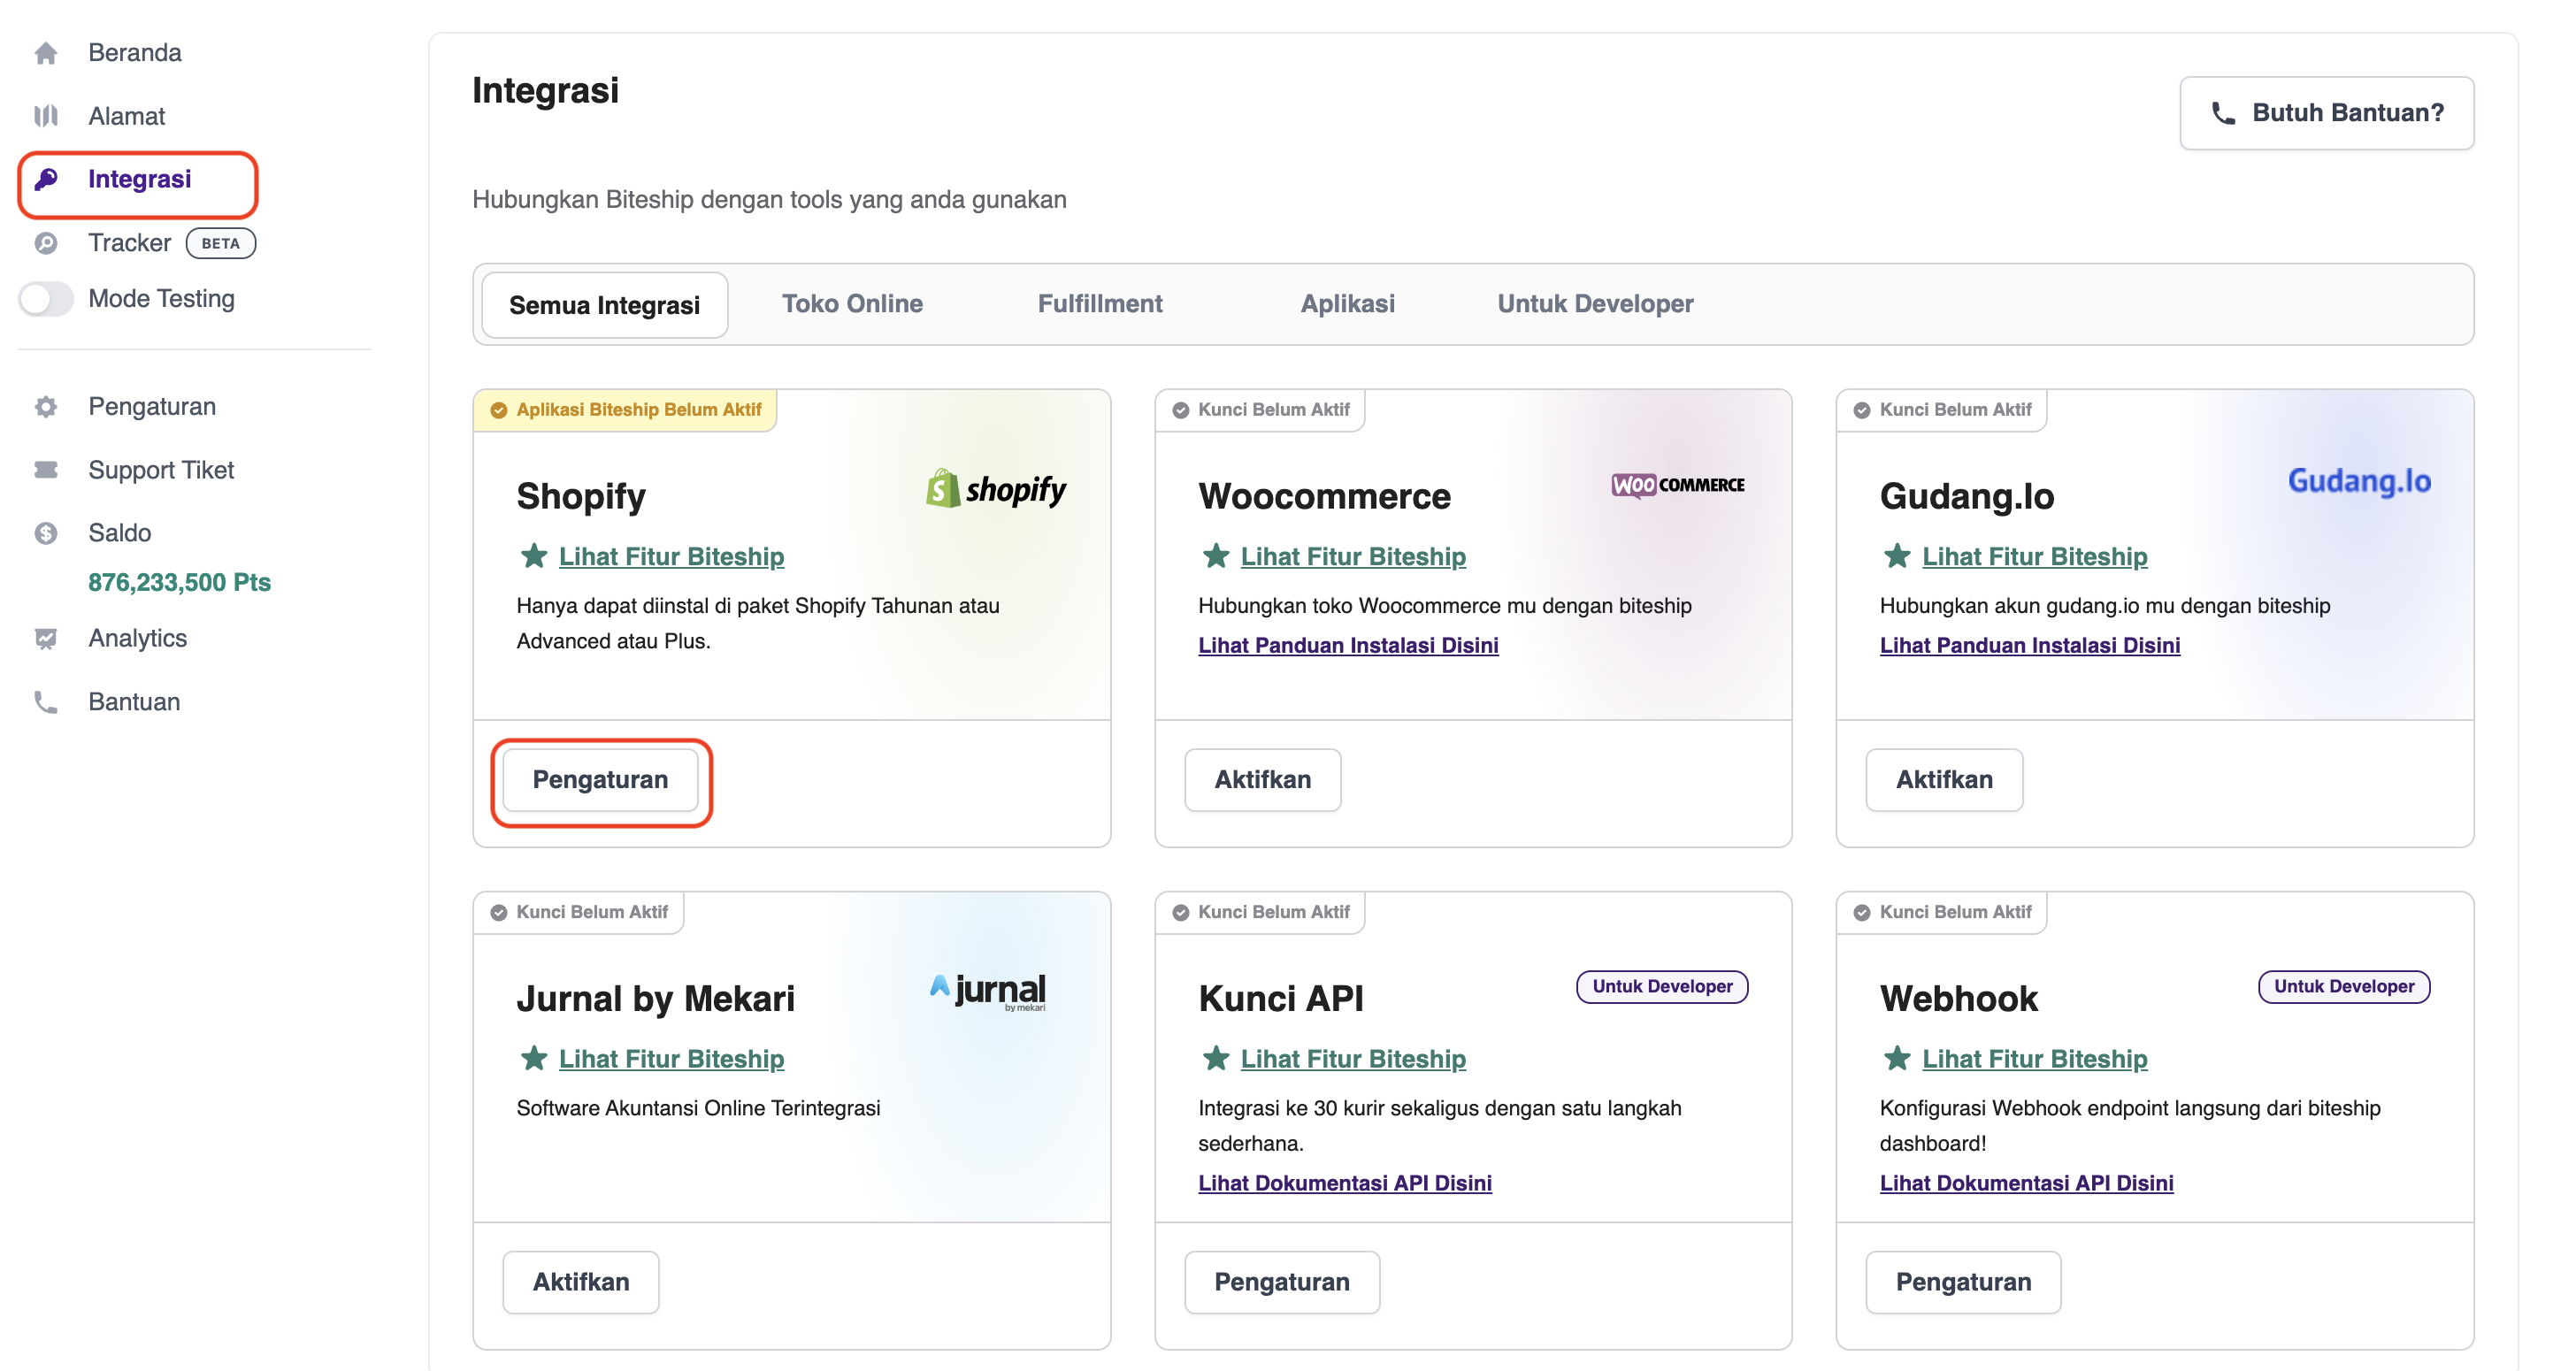Open Lihat Fitur Biteship link for Woocommerce
The width and height of the screenshot is (2576, 1371).
[x=1353, y=556]
